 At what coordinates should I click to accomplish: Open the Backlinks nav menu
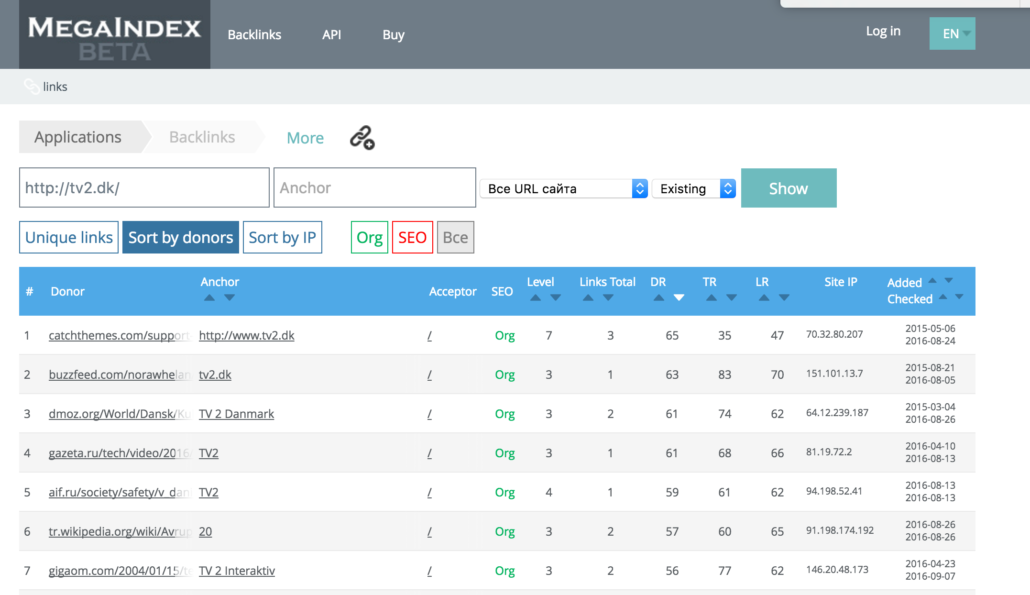(254, 35)
